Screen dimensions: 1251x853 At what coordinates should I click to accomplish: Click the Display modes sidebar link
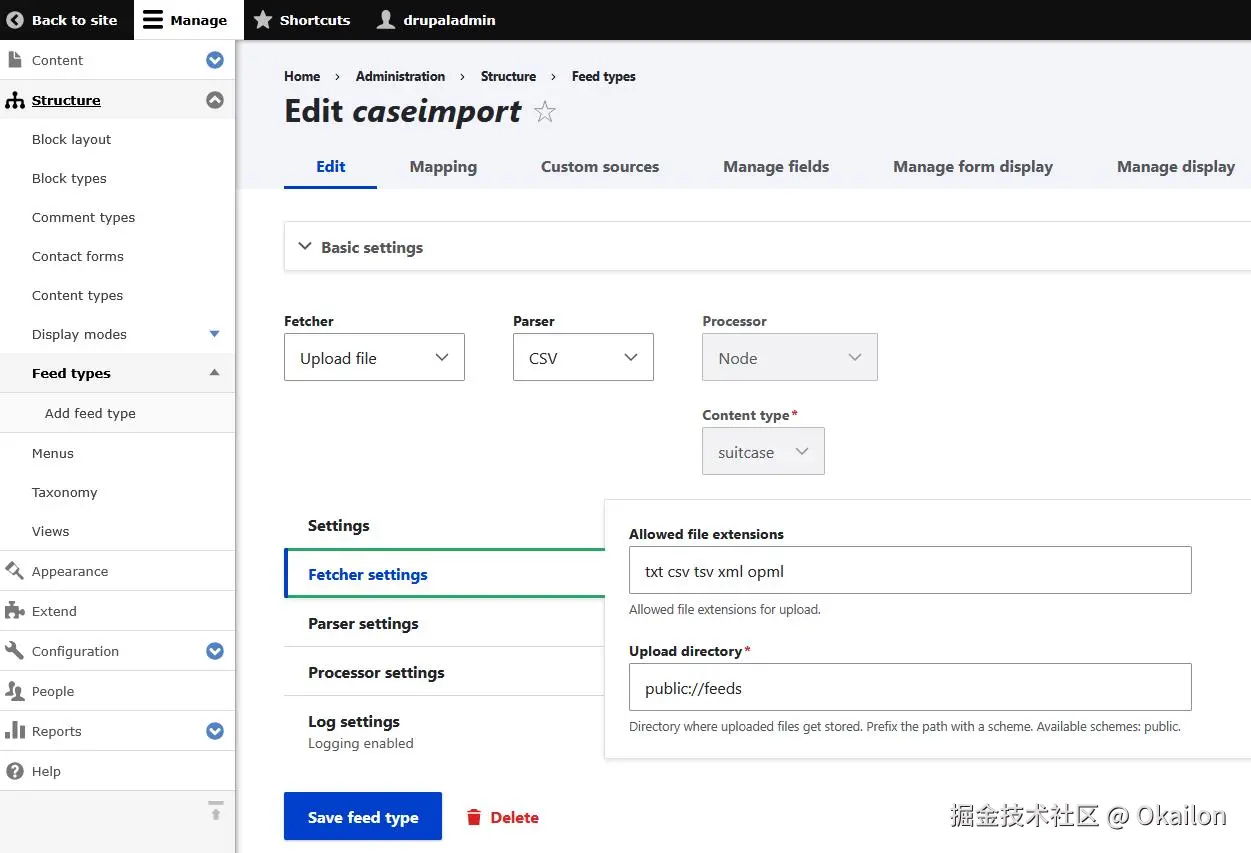pyautogui.click(x=79, y=334)
